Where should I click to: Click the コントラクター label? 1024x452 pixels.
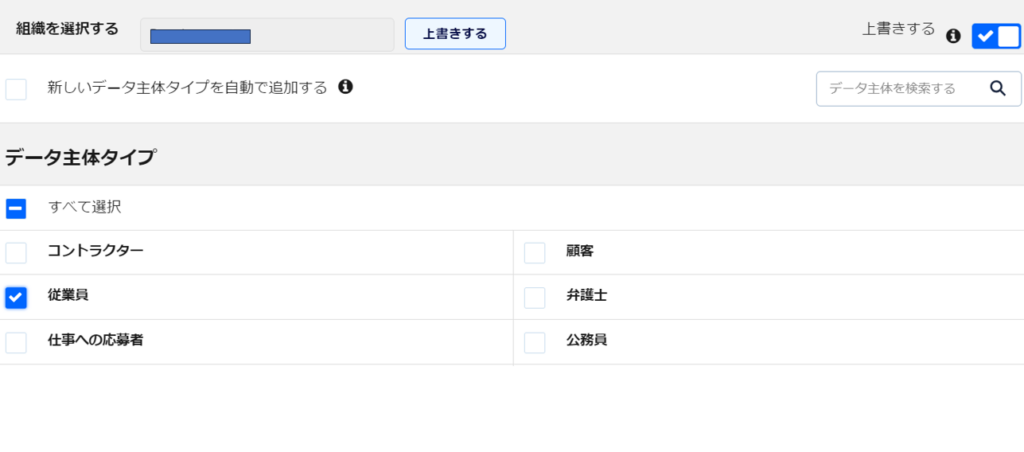pos(95,251)
